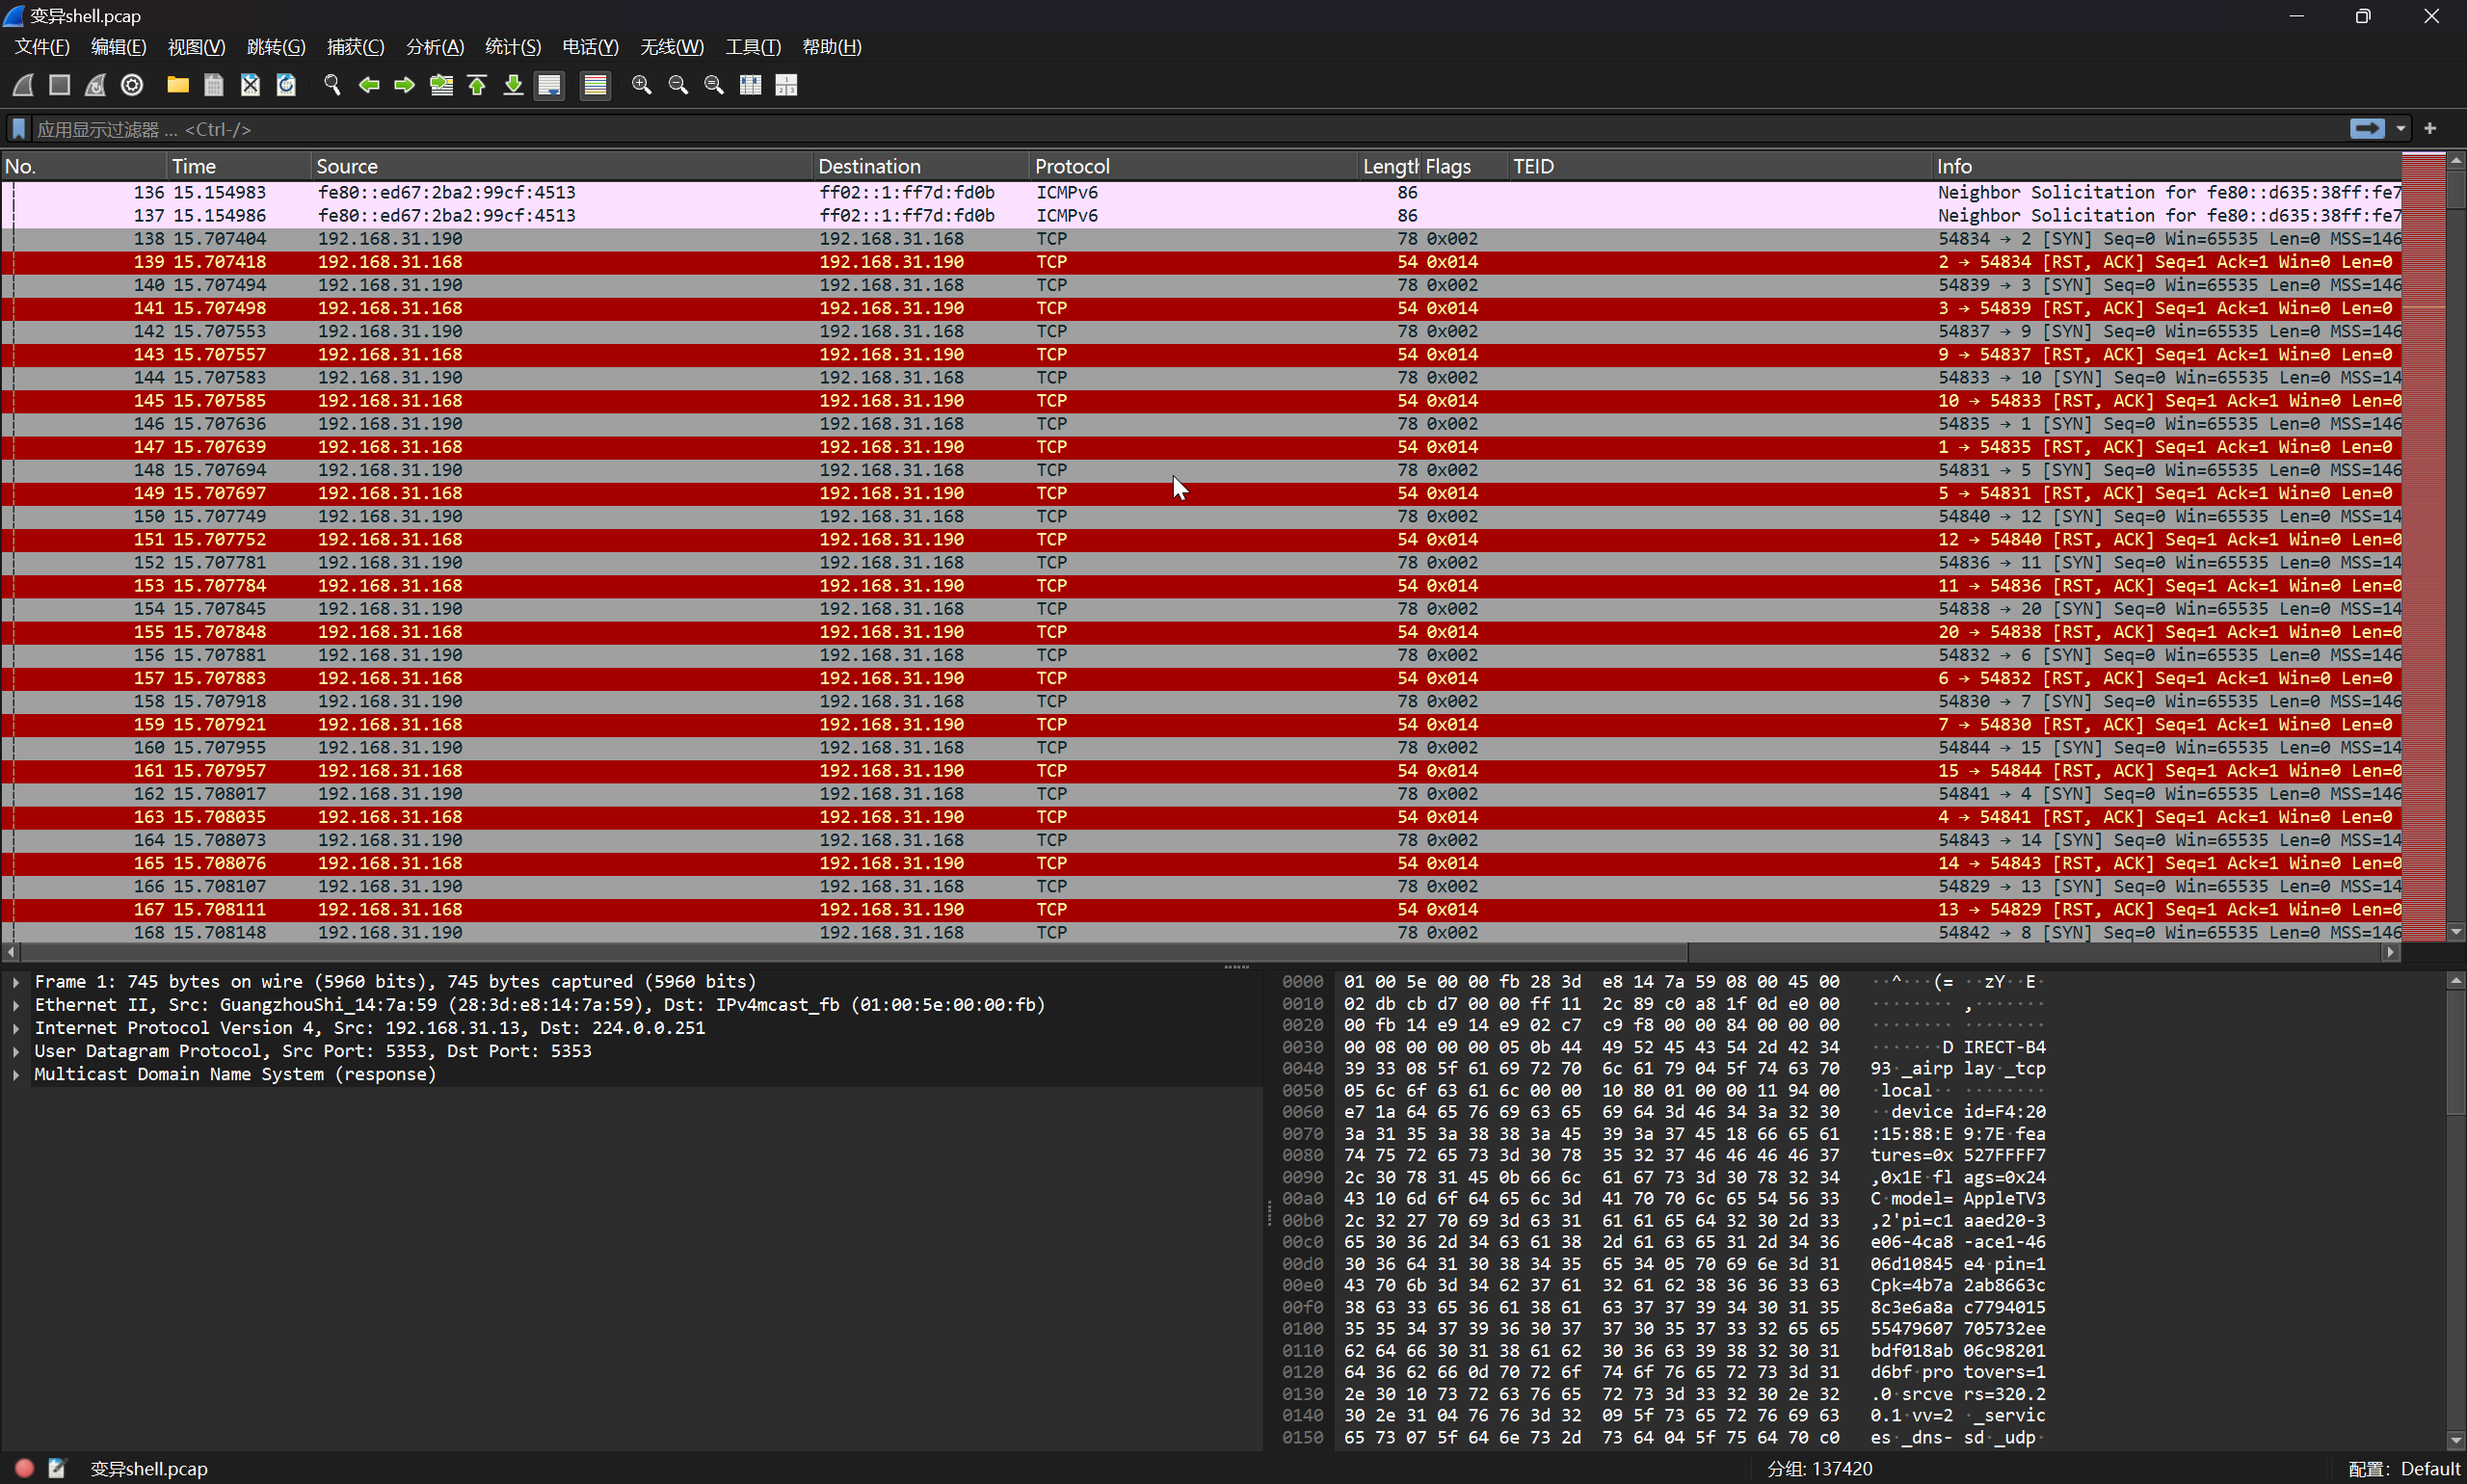Sort by the Destination column header
The width and height of the screenshot is (2467, 1484).
pyautogui.click(x=921, y=166)
